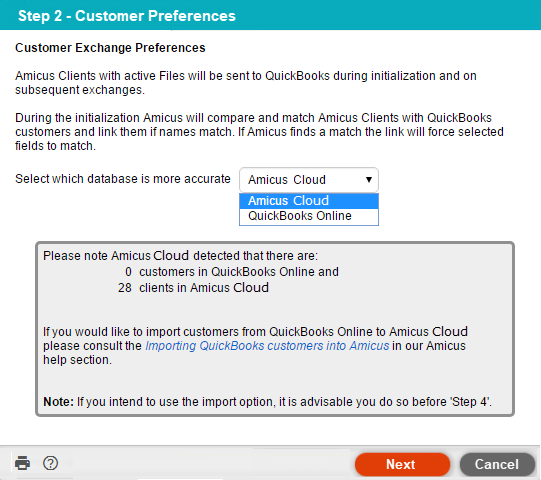Select highlighted Amicus Cloud list option

(309, 201)
